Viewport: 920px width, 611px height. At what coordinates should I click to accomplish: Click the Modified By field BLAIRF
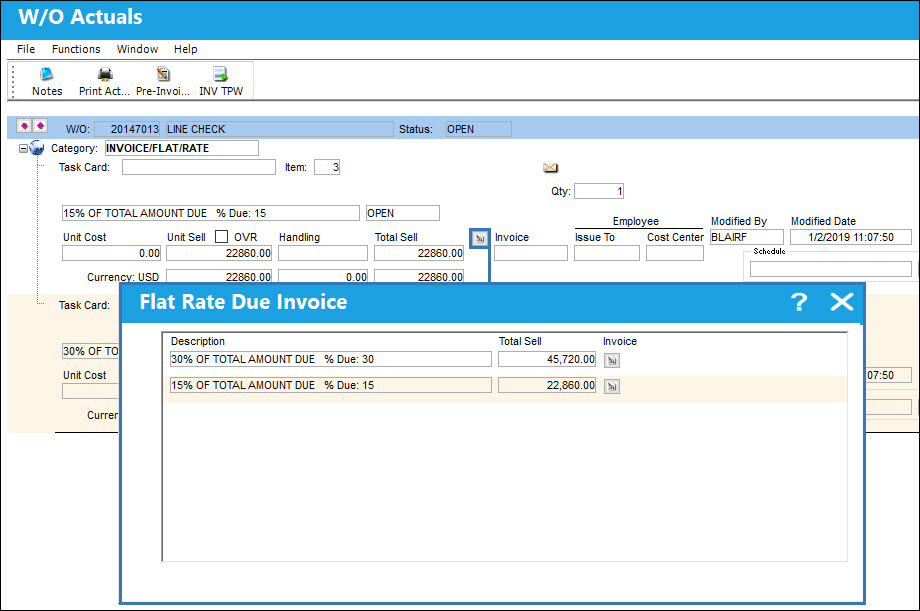click(x=747, y=237)
